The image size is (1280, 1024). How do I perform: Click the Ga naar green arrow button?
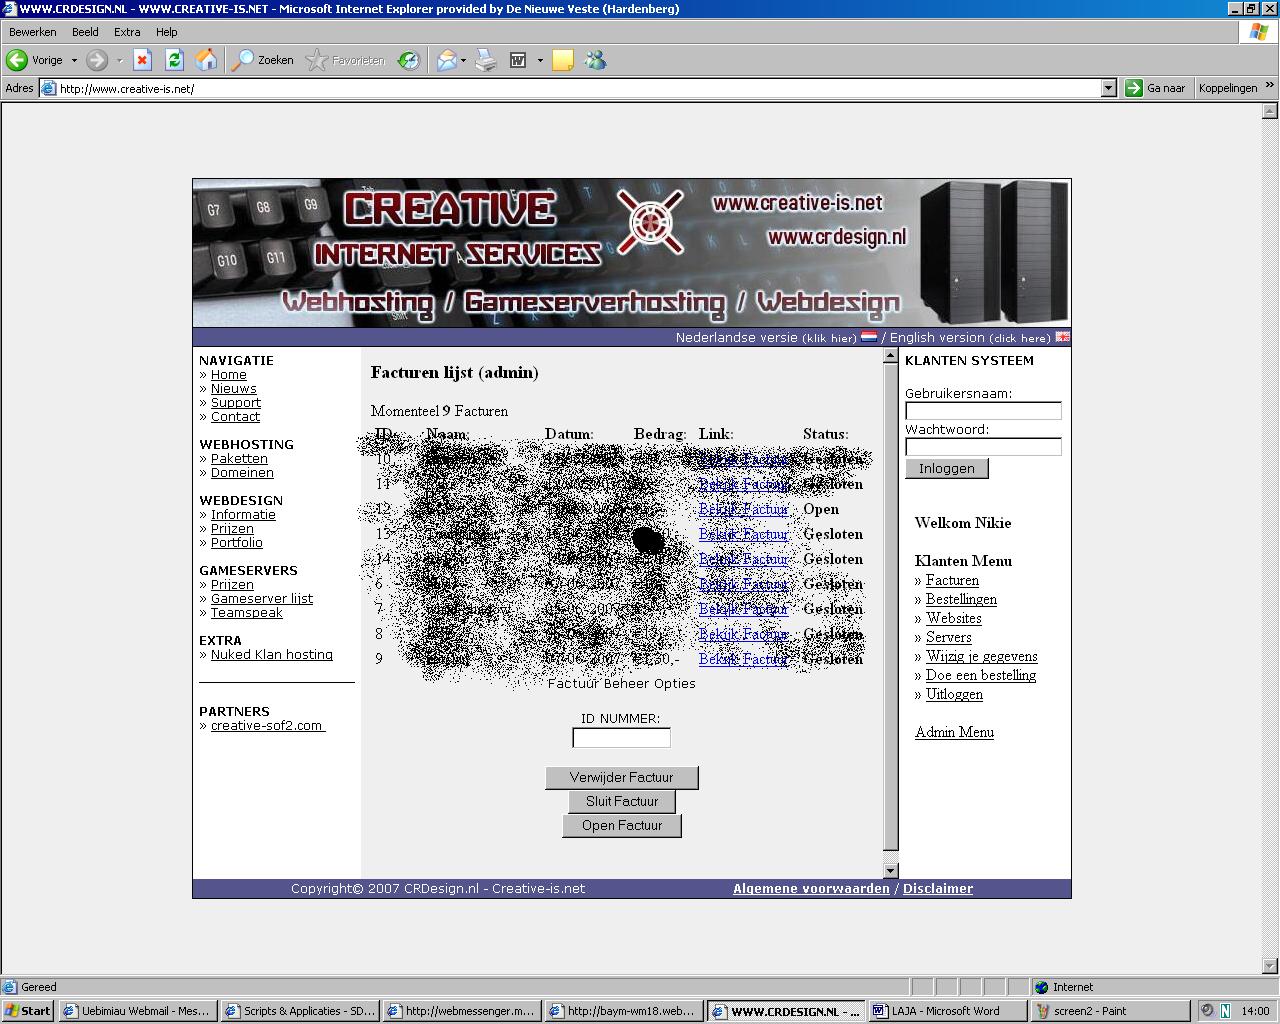click(1133, 88)
